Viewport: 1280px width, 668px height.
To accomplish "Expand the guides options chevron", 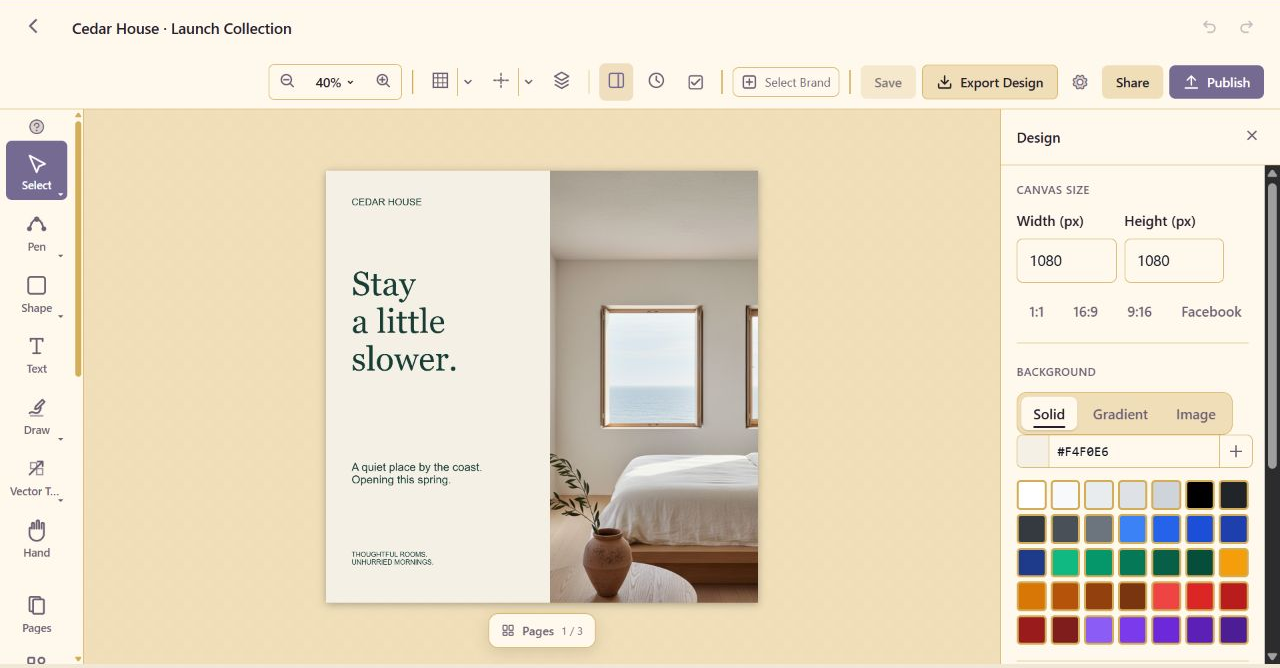I will coord(529,82).
